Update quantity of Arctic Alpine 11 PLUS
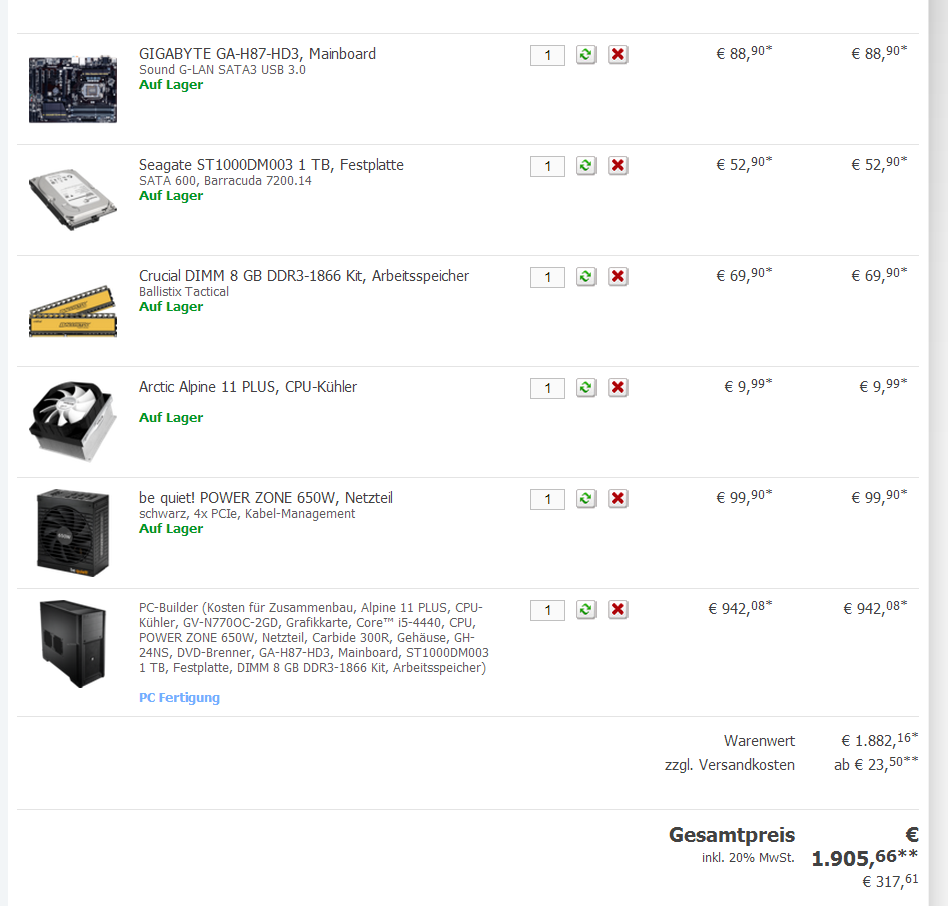The height and width of the screenshot is (906, 948). [585, 387]
